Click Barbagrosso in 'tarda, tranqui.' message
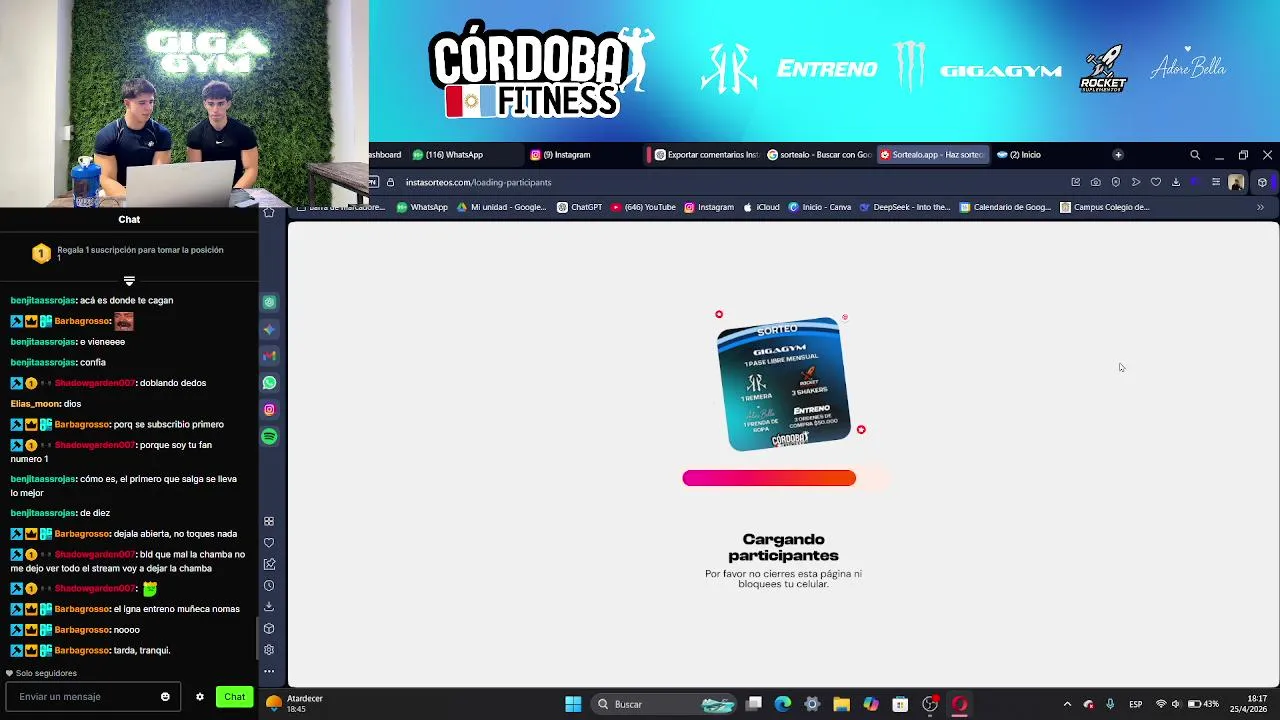Image resolution: width=1280 pixels, height=720 pixels. [x=82, y=650]
